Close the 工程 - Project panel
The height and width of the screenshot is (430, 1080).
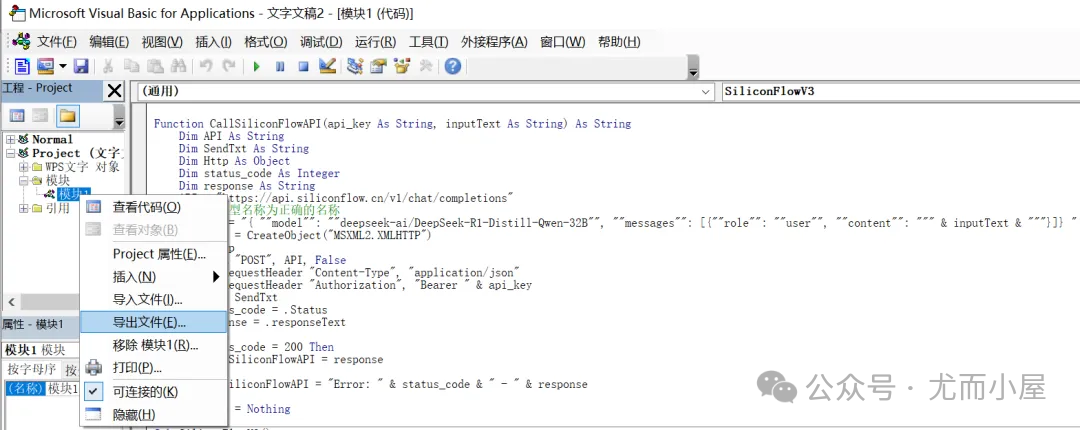(x=114, y=90)
